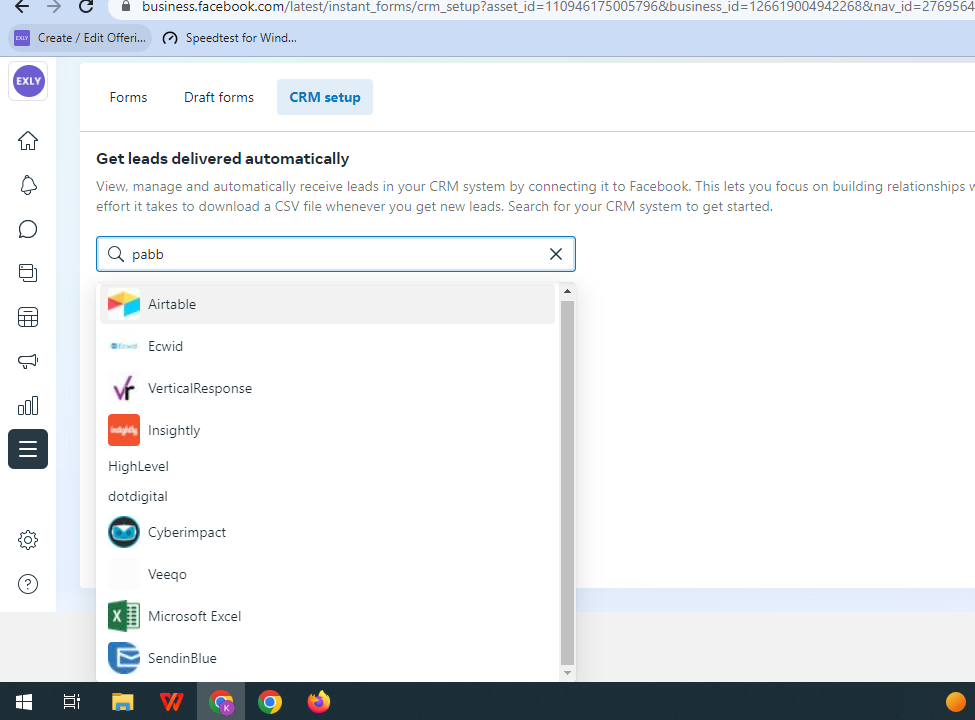Click the dropdown list scrollbar thumb
The width and height of the screenshot is (975, 720).
(567, 483)
